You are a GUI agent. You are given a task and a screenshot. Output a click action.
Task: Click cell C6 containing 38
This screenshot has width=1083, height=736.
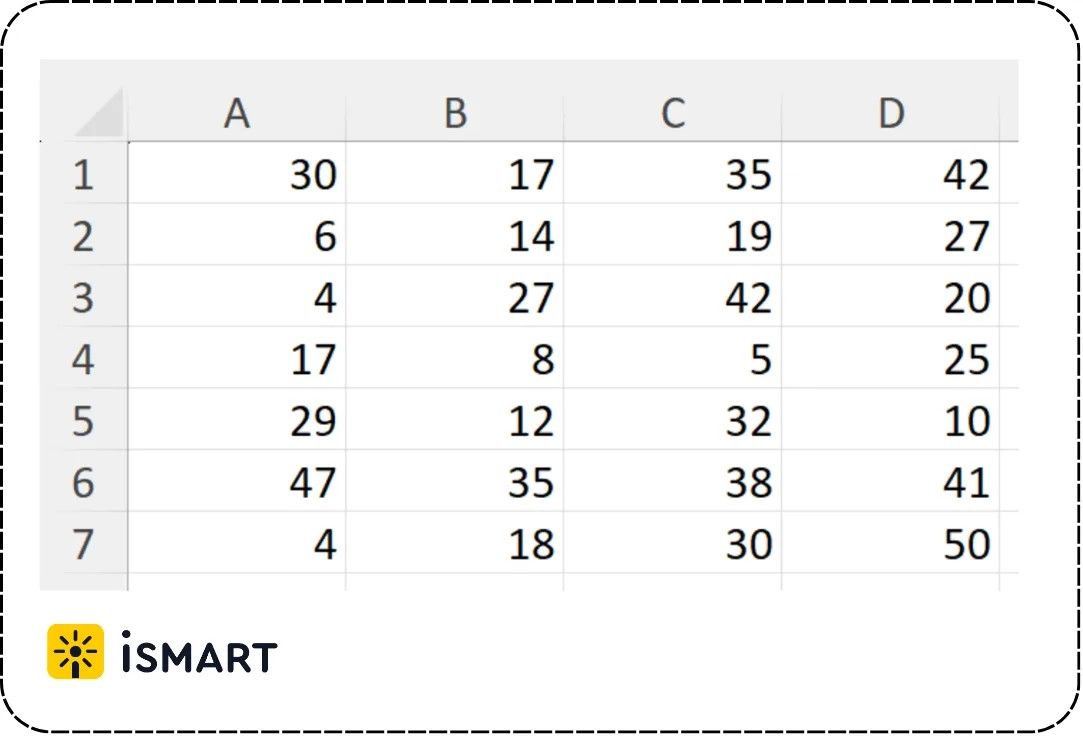673,481
